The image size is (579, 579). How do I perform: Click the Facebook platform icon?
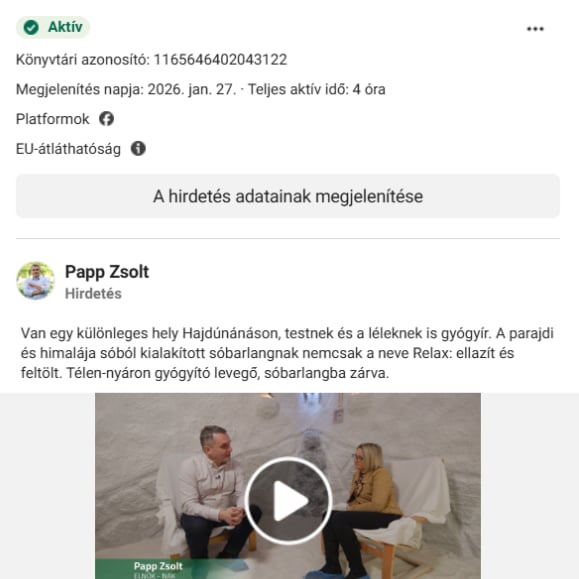pyautogui.click(x=106, y=119)
